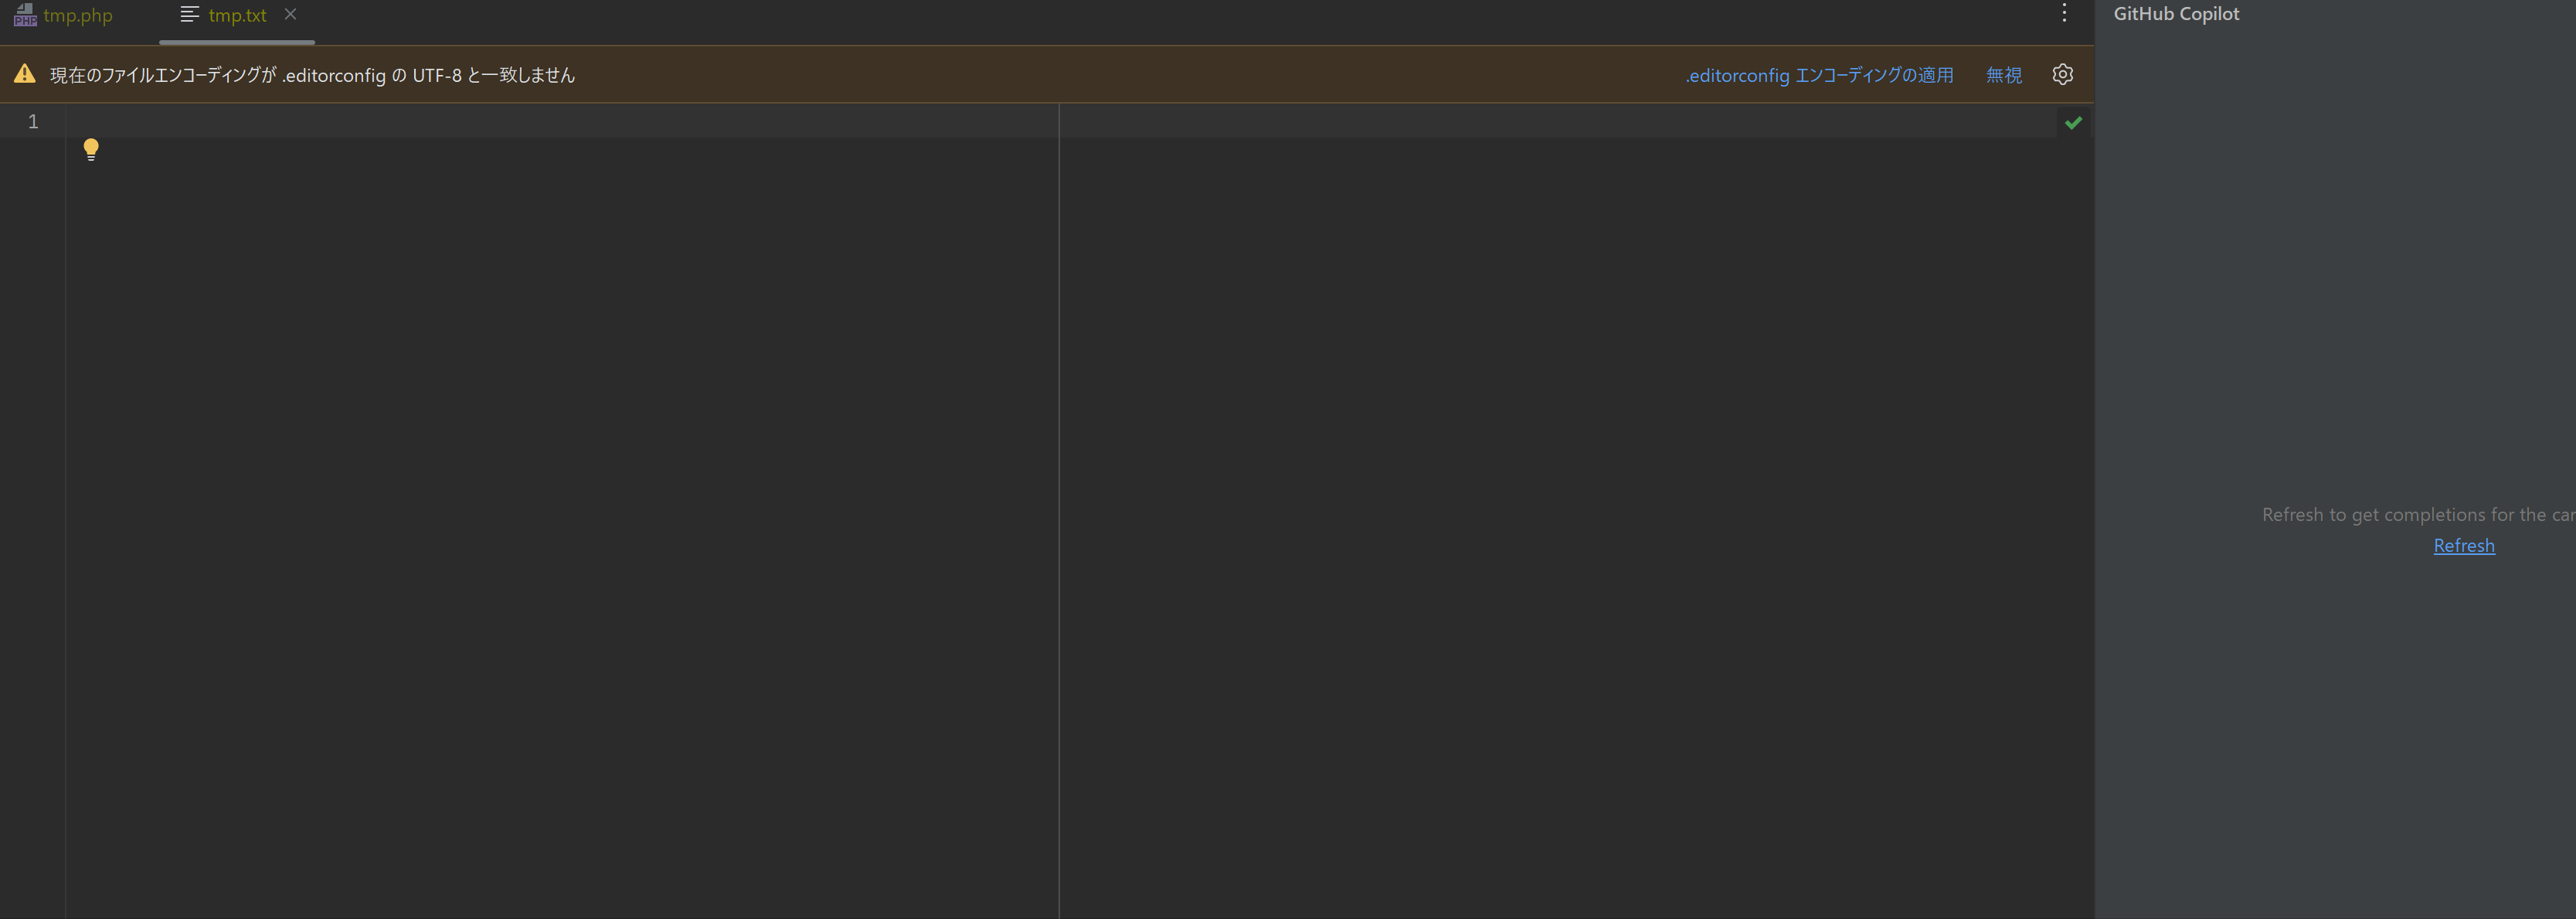Click the encoding mismatch warning message text
Screen dimensions: 2576x919
tap(312, 75)
